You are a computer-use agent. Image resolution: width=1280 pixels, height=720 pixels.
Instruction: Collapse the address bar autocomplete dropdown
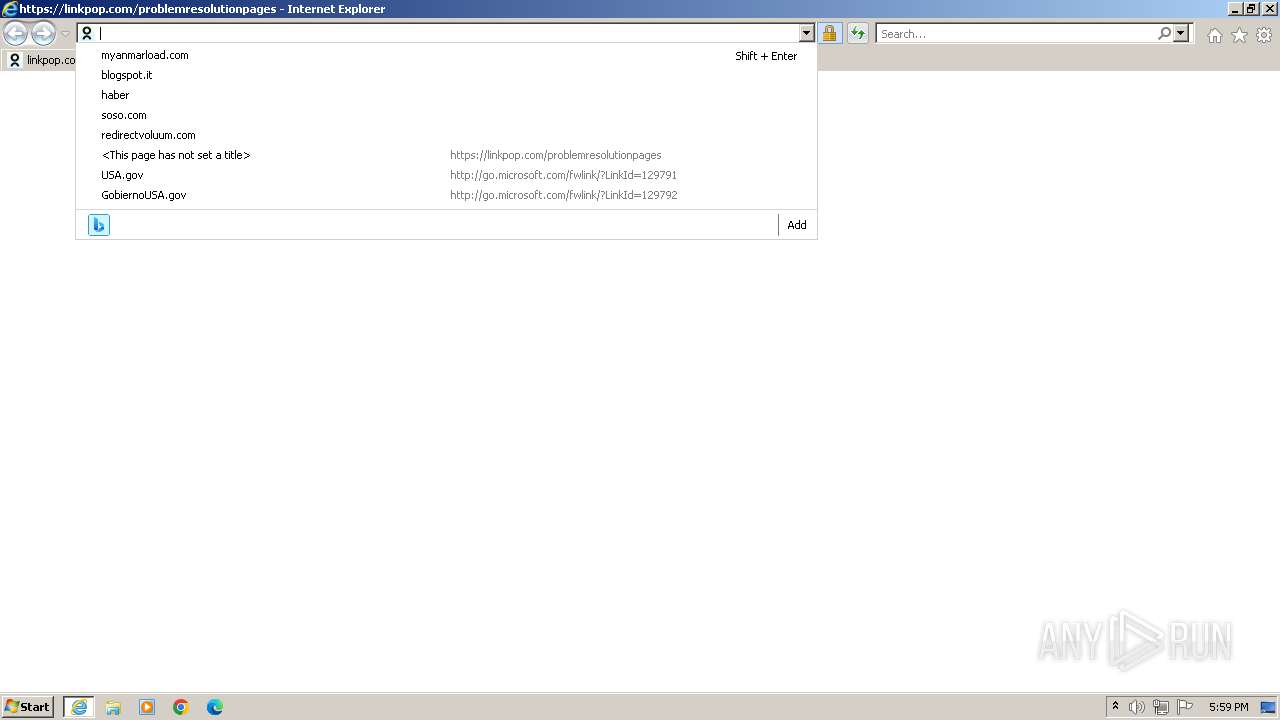click(x=807, y=33)
